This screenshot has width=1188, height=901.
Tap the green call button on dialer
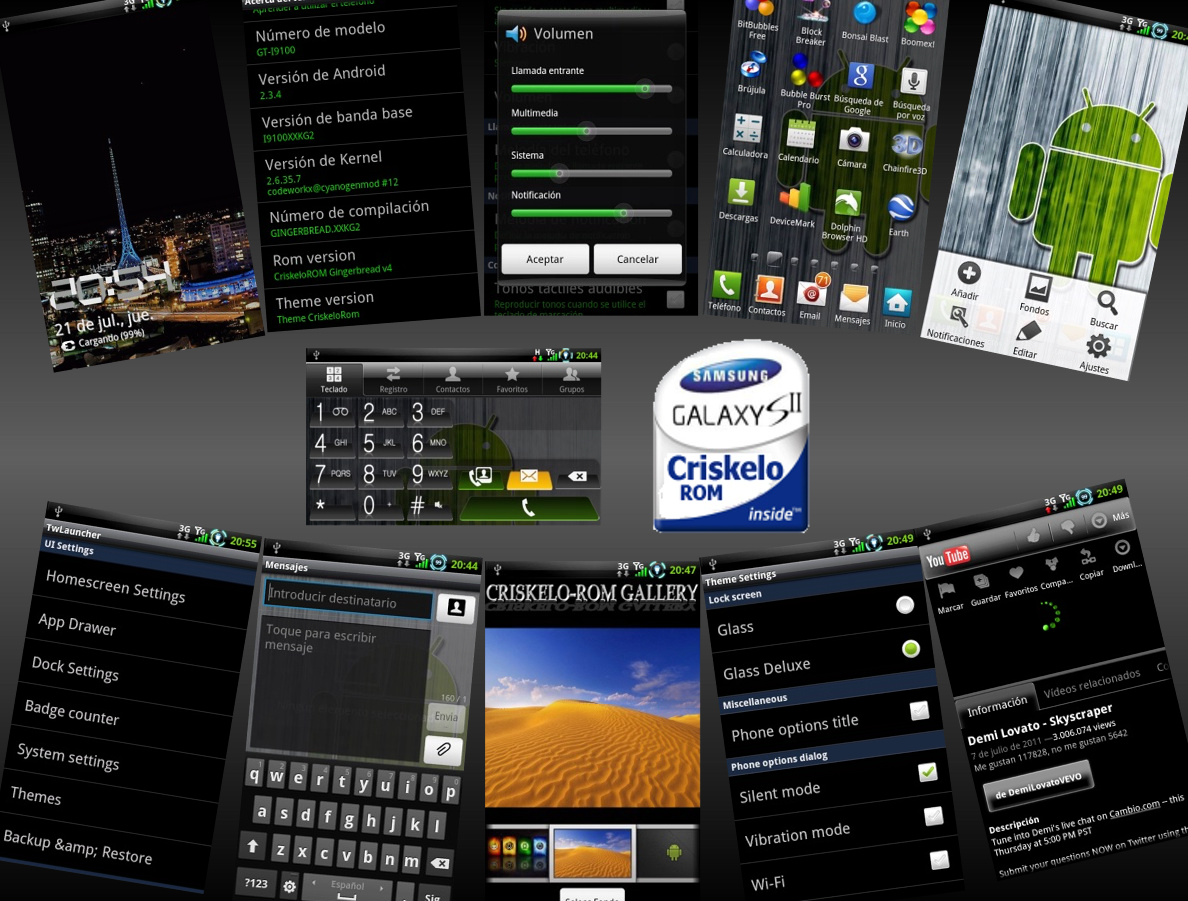528,508
